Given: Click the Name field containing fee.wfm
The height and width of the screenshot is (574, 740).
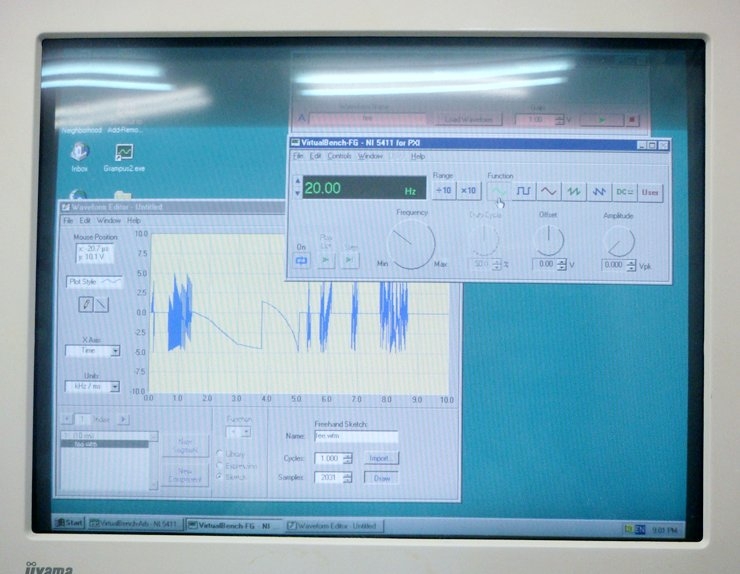Looking at the screenshot, I should 356,436.
